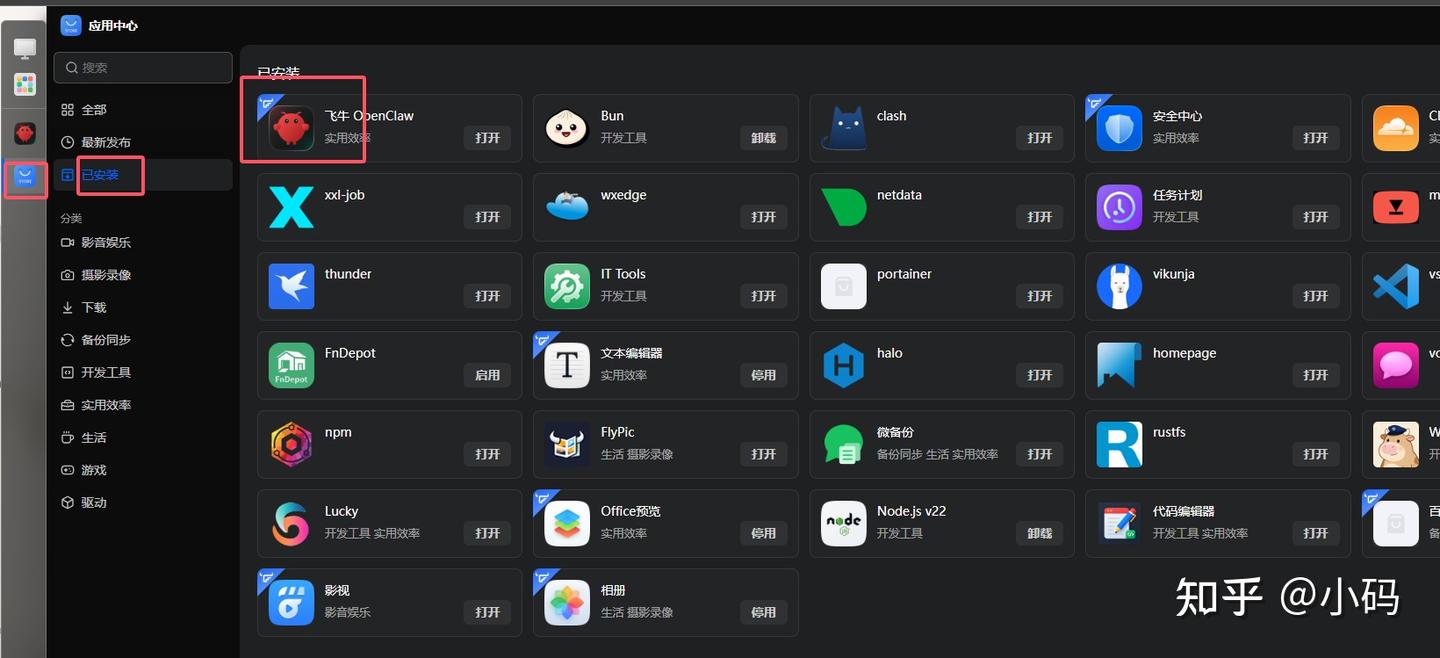
Task: Click the netdata green icon
Action: (x=843, y=207)
